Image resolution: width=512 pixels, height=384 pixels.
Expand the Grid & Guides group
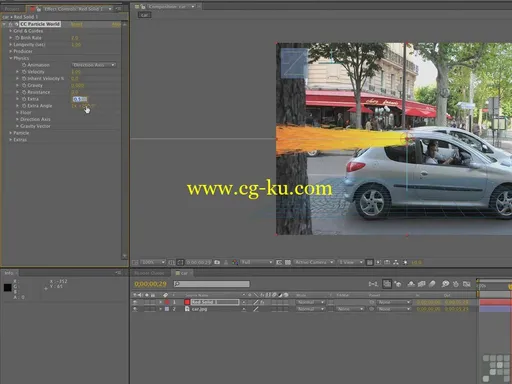11,31
